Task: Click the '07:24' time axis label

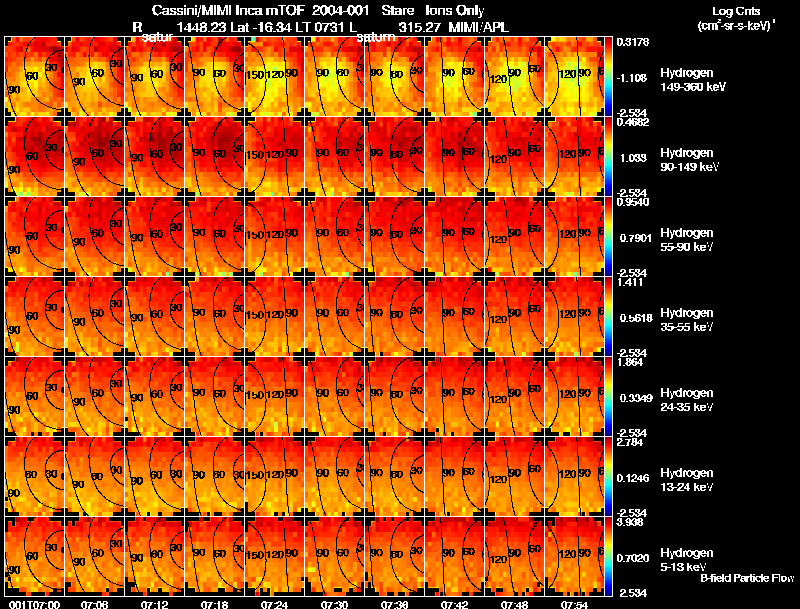Action: [x=274, y=605]
